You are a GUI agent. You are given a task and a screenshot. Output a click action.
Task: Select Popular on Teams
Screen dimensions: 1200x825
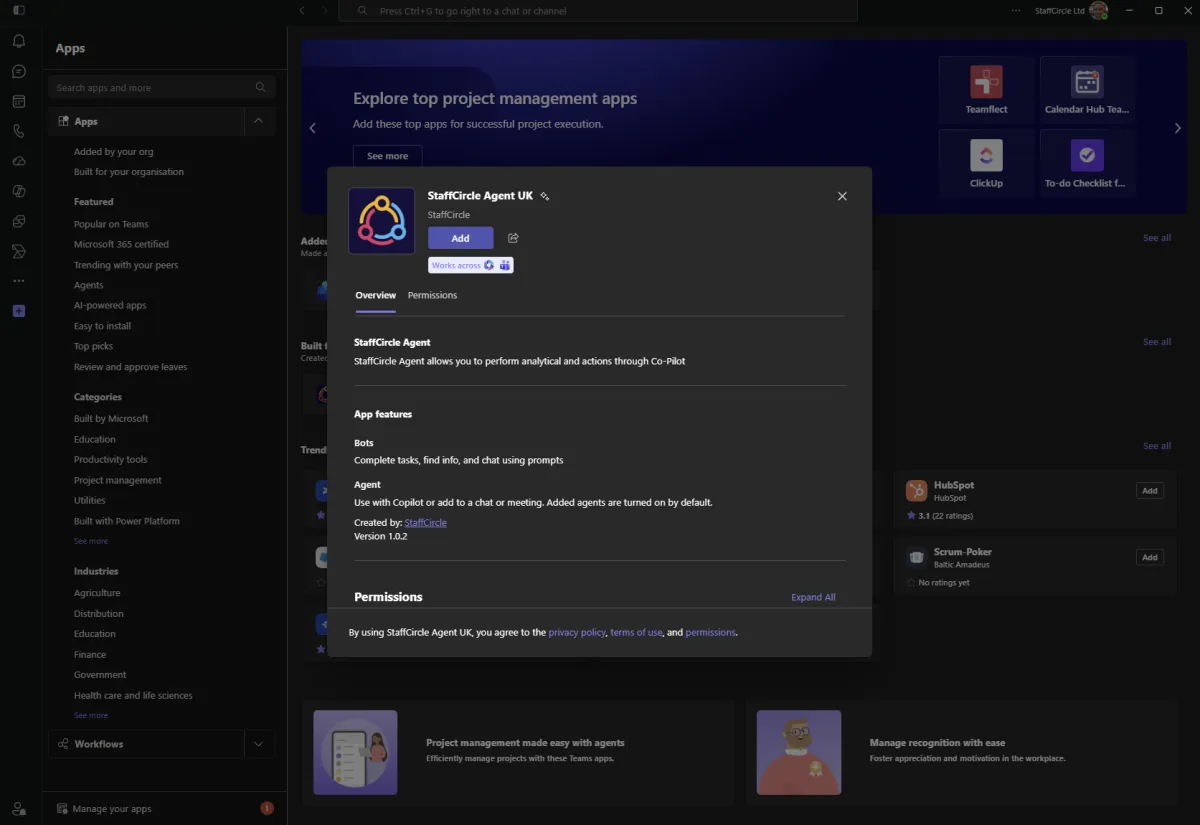(x=111, y=224)
